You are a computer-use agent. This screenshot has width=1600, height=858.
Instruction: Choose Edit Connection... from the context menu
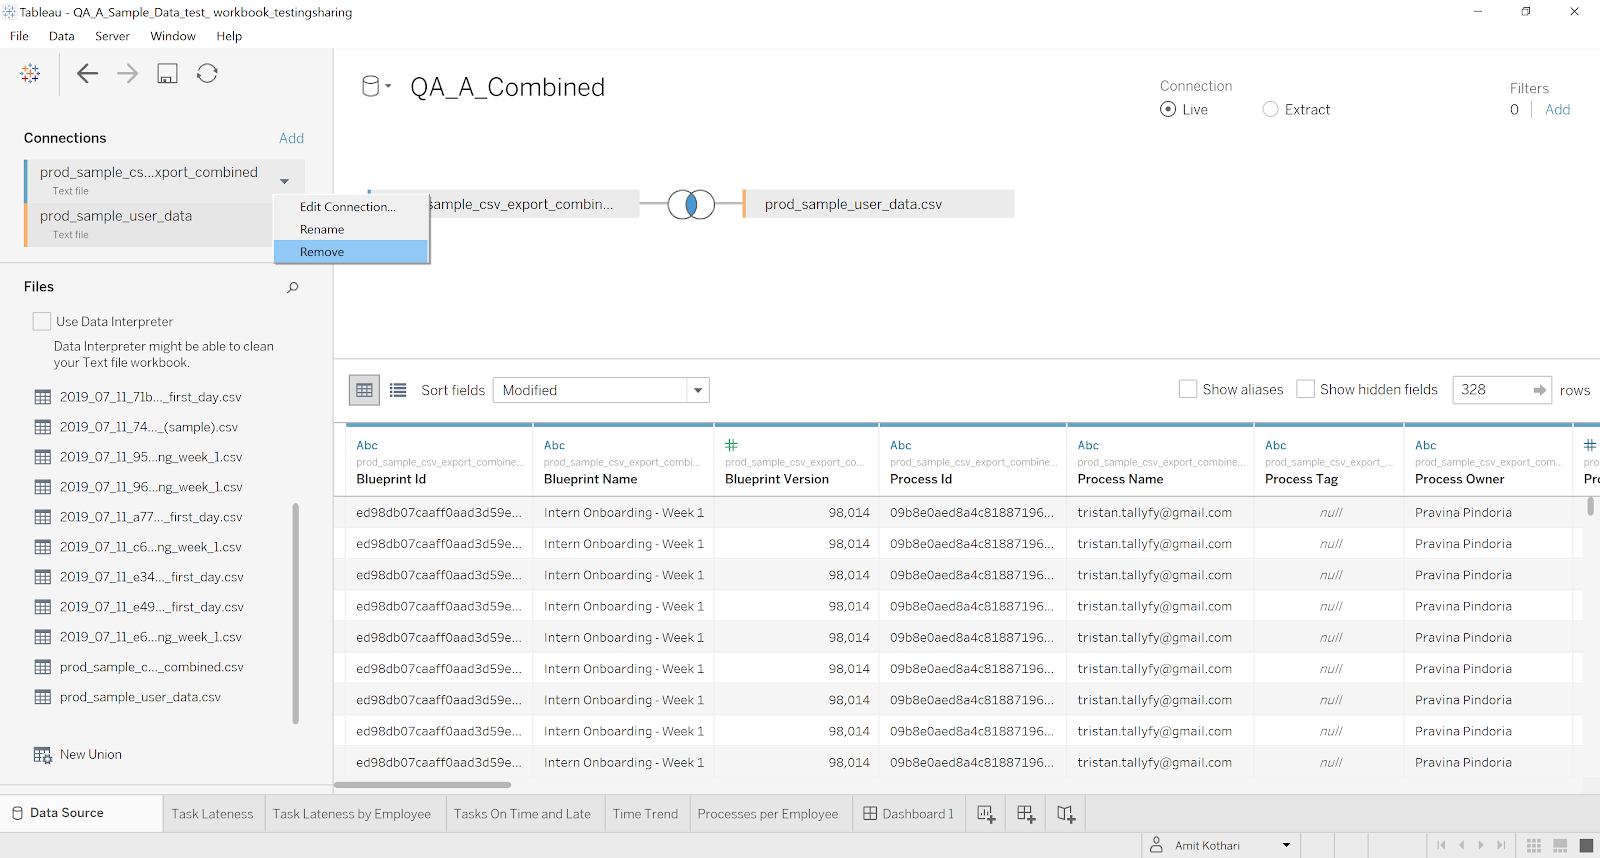click(351, 207)
